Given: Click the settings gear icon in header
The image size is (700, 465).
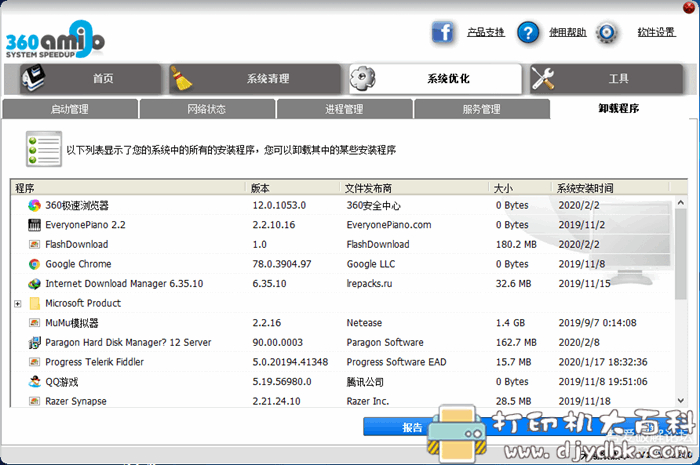Looking at the screenshot, I should pyautogui.click(x=606, y=33).
